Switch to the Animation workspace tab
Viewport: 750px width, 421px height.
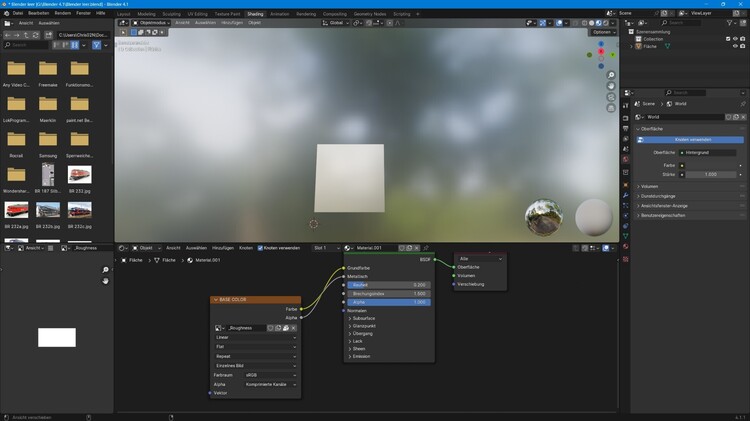[x=279, y=14]
